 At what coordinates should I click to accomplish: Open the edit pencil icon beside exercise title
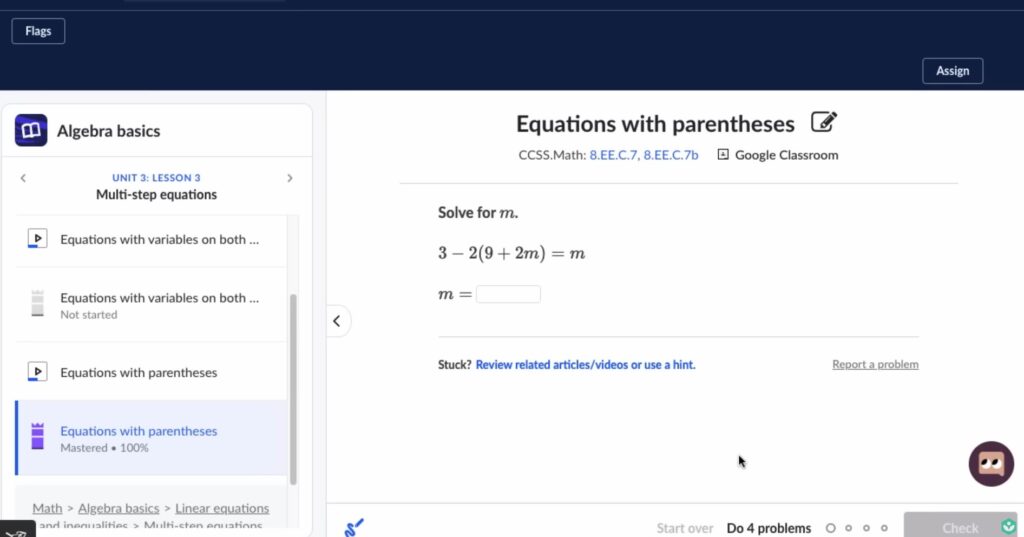(824, 122)
